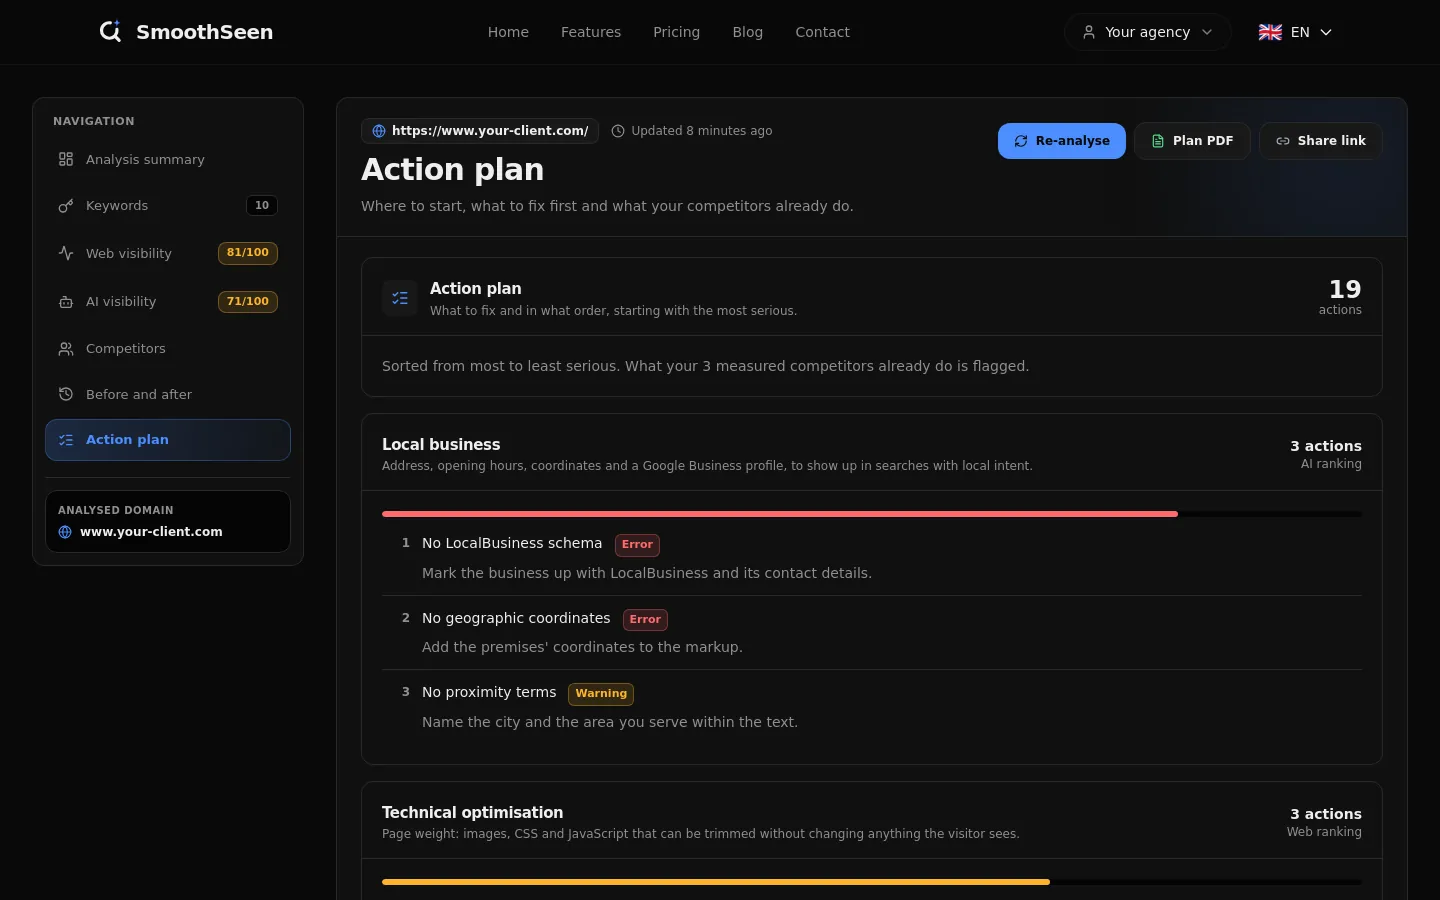Click the UK flag icon

(x=1270, y=32)
